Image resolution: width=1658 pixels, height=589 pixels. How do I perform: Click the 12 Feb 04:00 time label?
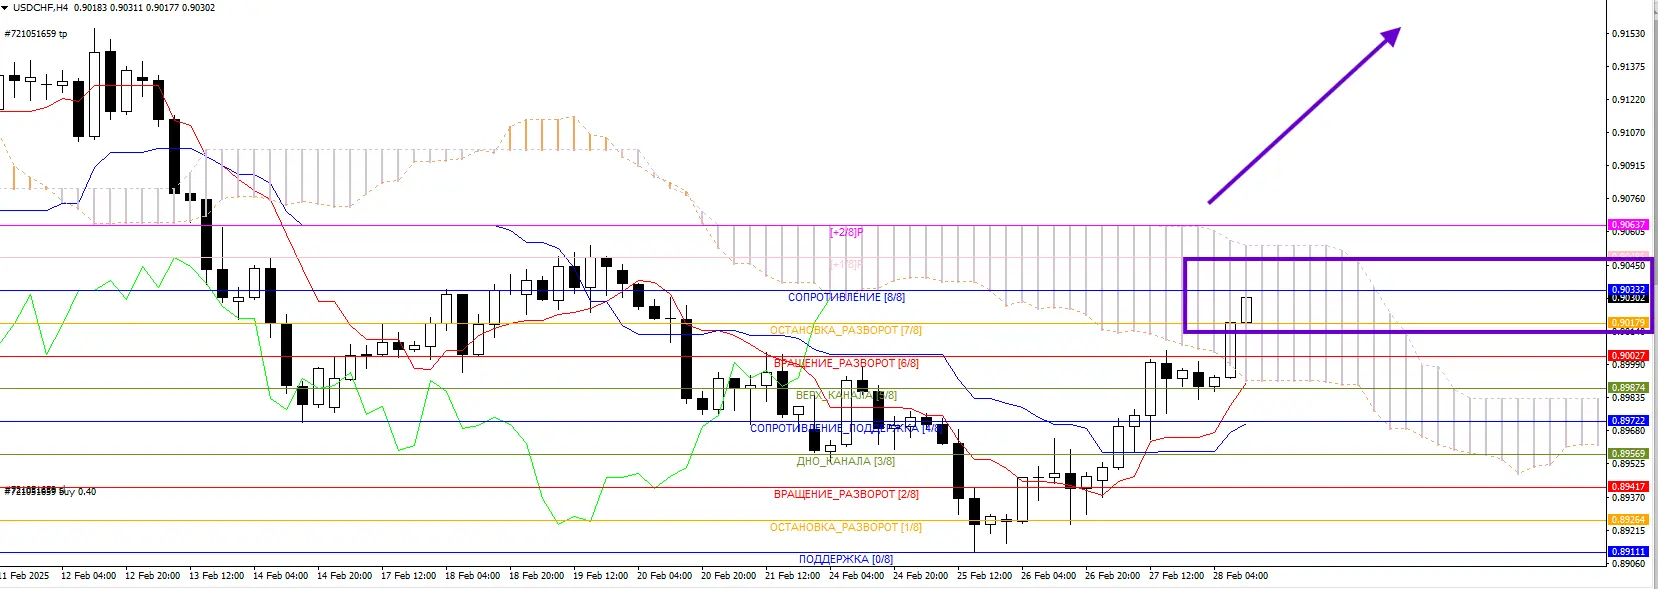pyautogui.click(x=88, y=576)
